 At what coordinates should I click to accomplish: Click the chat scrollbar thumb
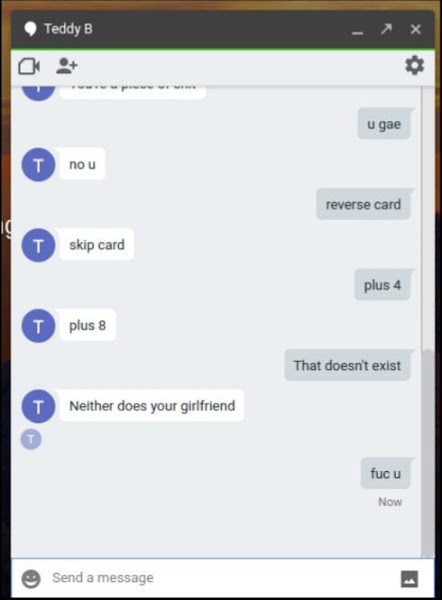[x=427, y=452]
